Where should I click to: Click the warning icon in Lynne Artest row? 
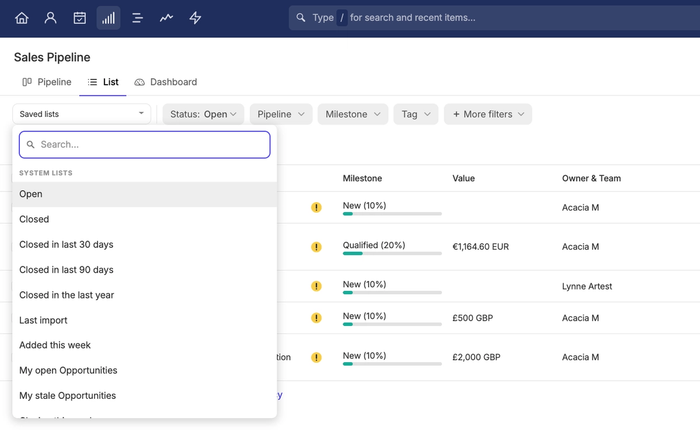point(316,286)
